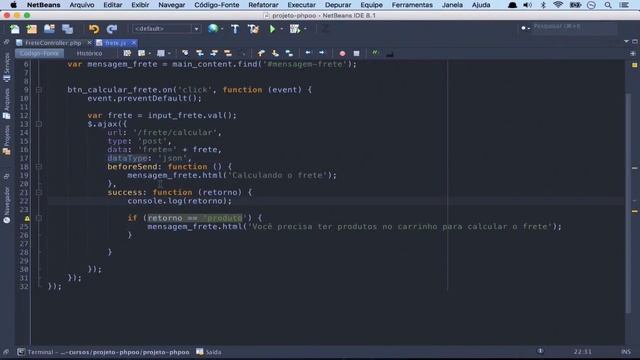
Task: Expand the dropdown arrow next to globe icon
Action: (x=222, y=29)
